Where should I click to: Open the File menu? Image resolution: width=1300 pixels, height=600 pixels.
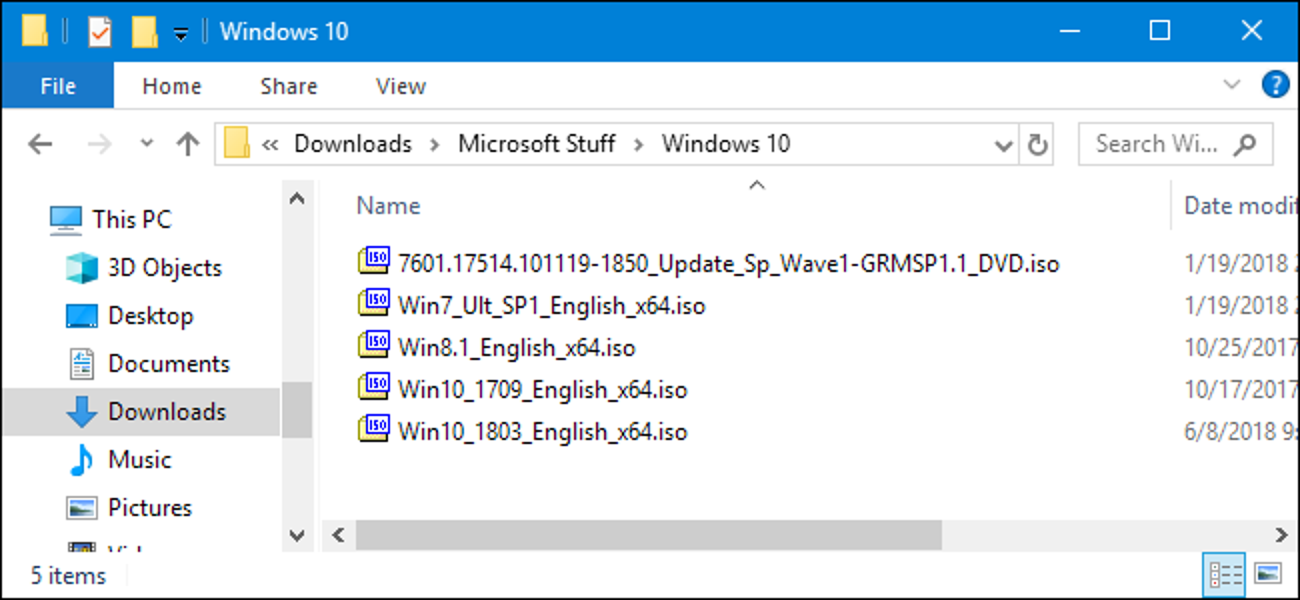tap(58, 87)
